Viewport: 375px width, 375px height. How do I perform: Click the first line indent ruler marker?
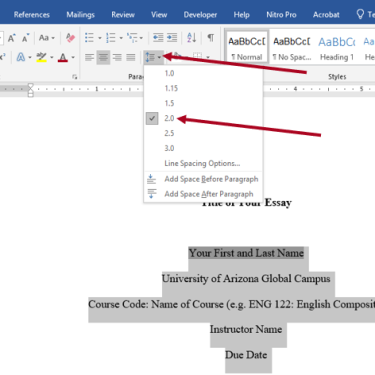31,86
